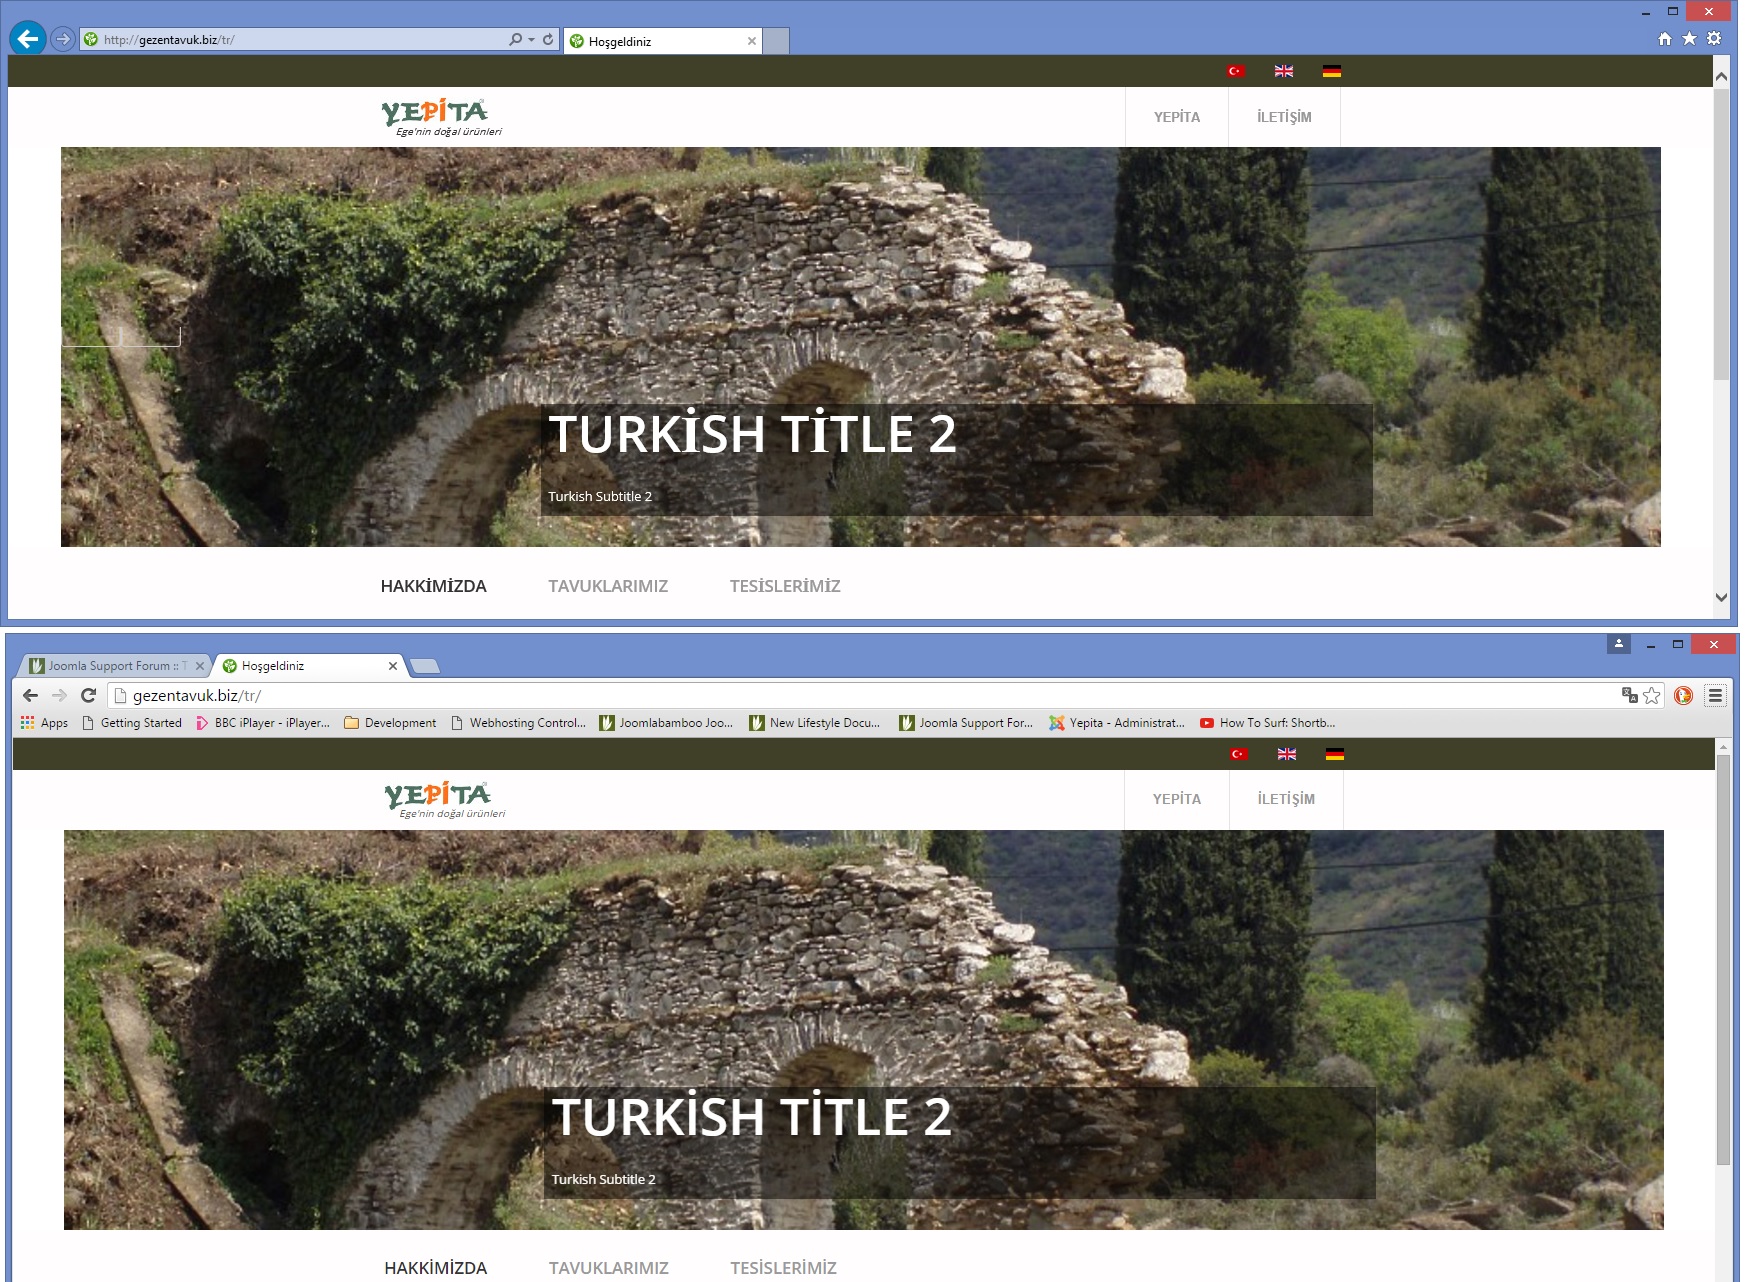The width and height of the screenshot is (1763, 1282).
Task: Click the Yepita logo in Chrome window
Action: pyautogui.click(x=445, y=800)
